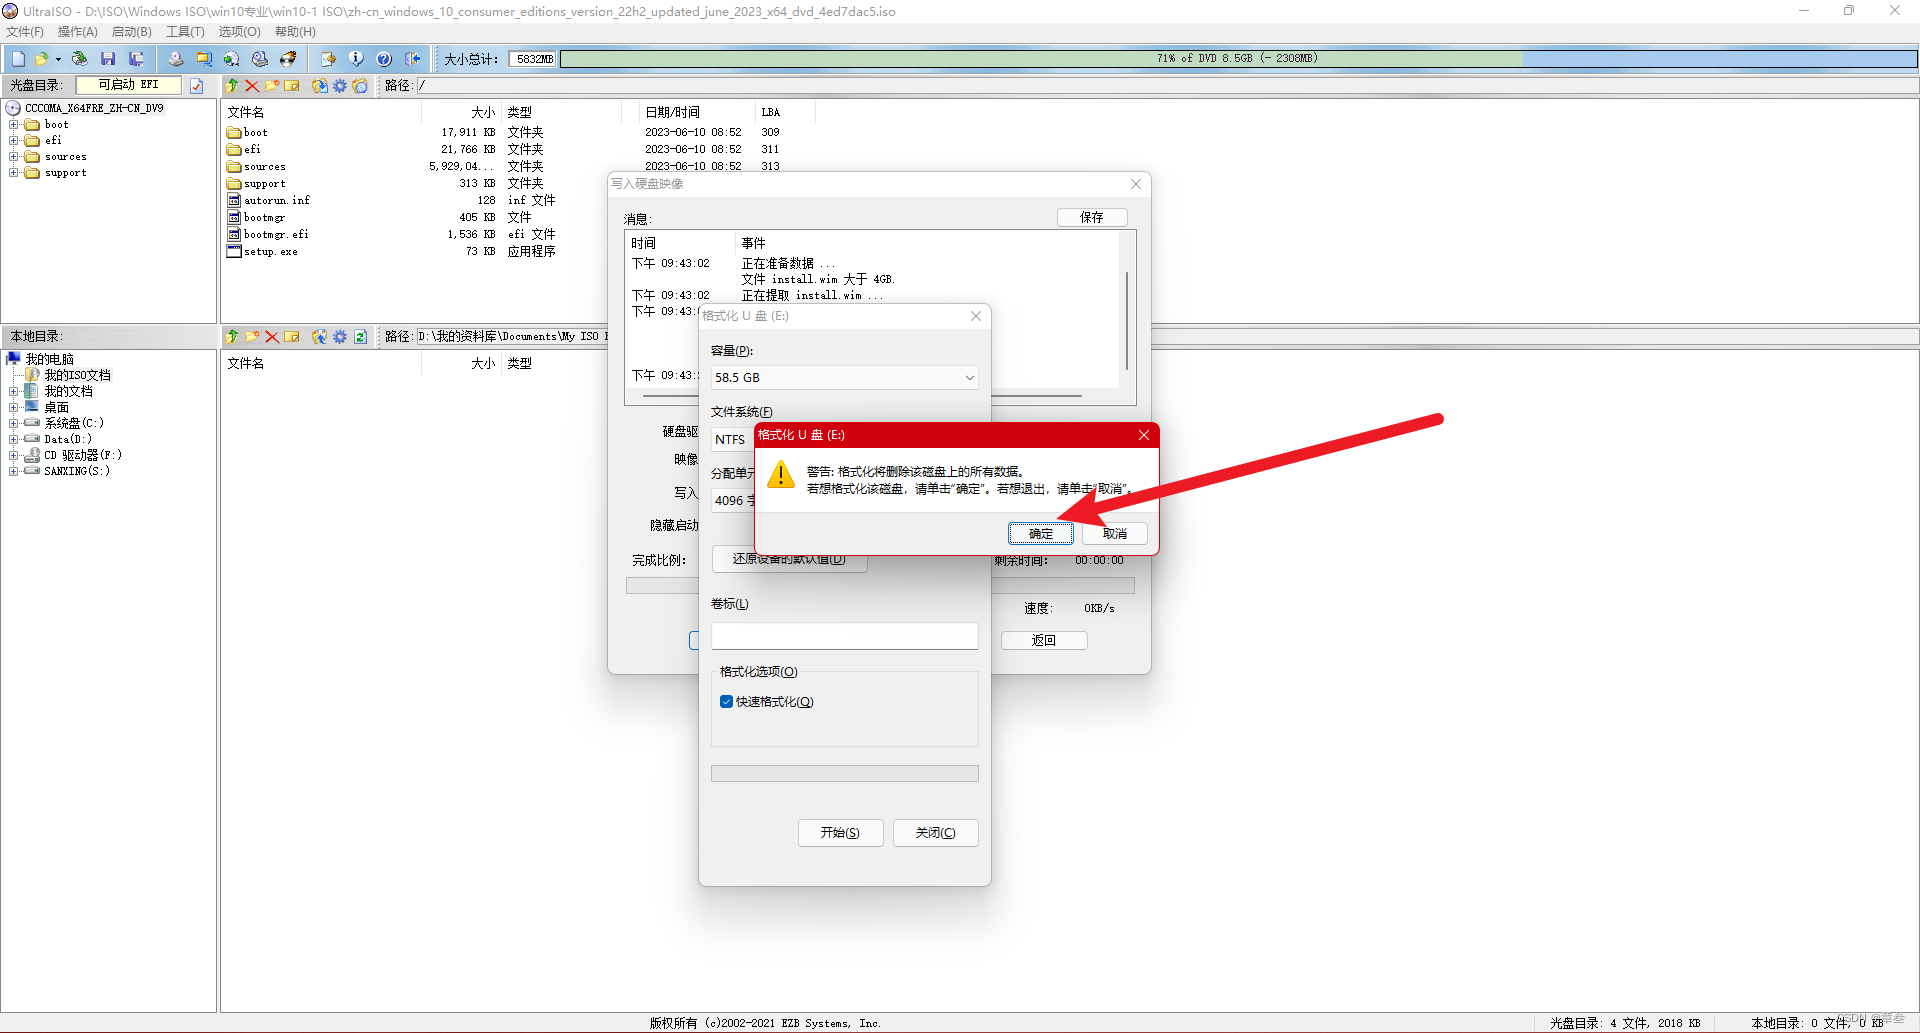Click the Up folder icon in image pane toolbar

click(x=232, y=86)
